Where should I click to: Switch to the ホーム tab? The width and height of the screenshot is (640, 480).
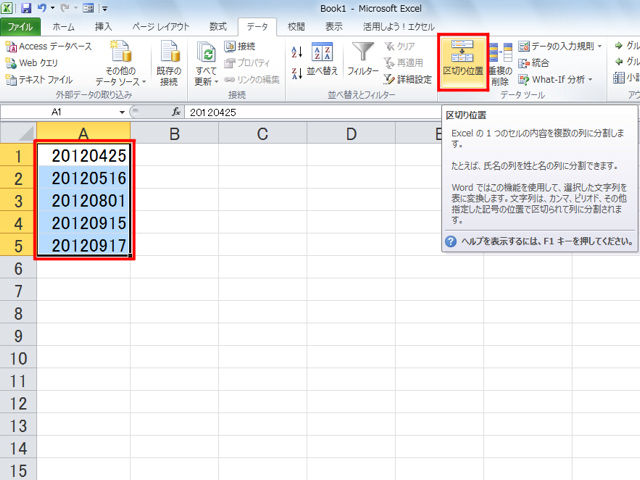[63, 27]
